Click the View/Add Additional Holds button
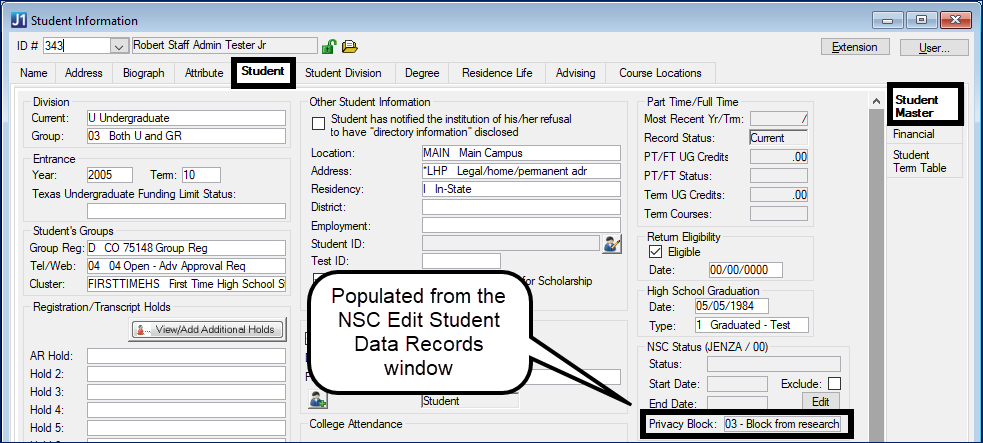Screen dimensions: 983x443 tap(209, 329)
